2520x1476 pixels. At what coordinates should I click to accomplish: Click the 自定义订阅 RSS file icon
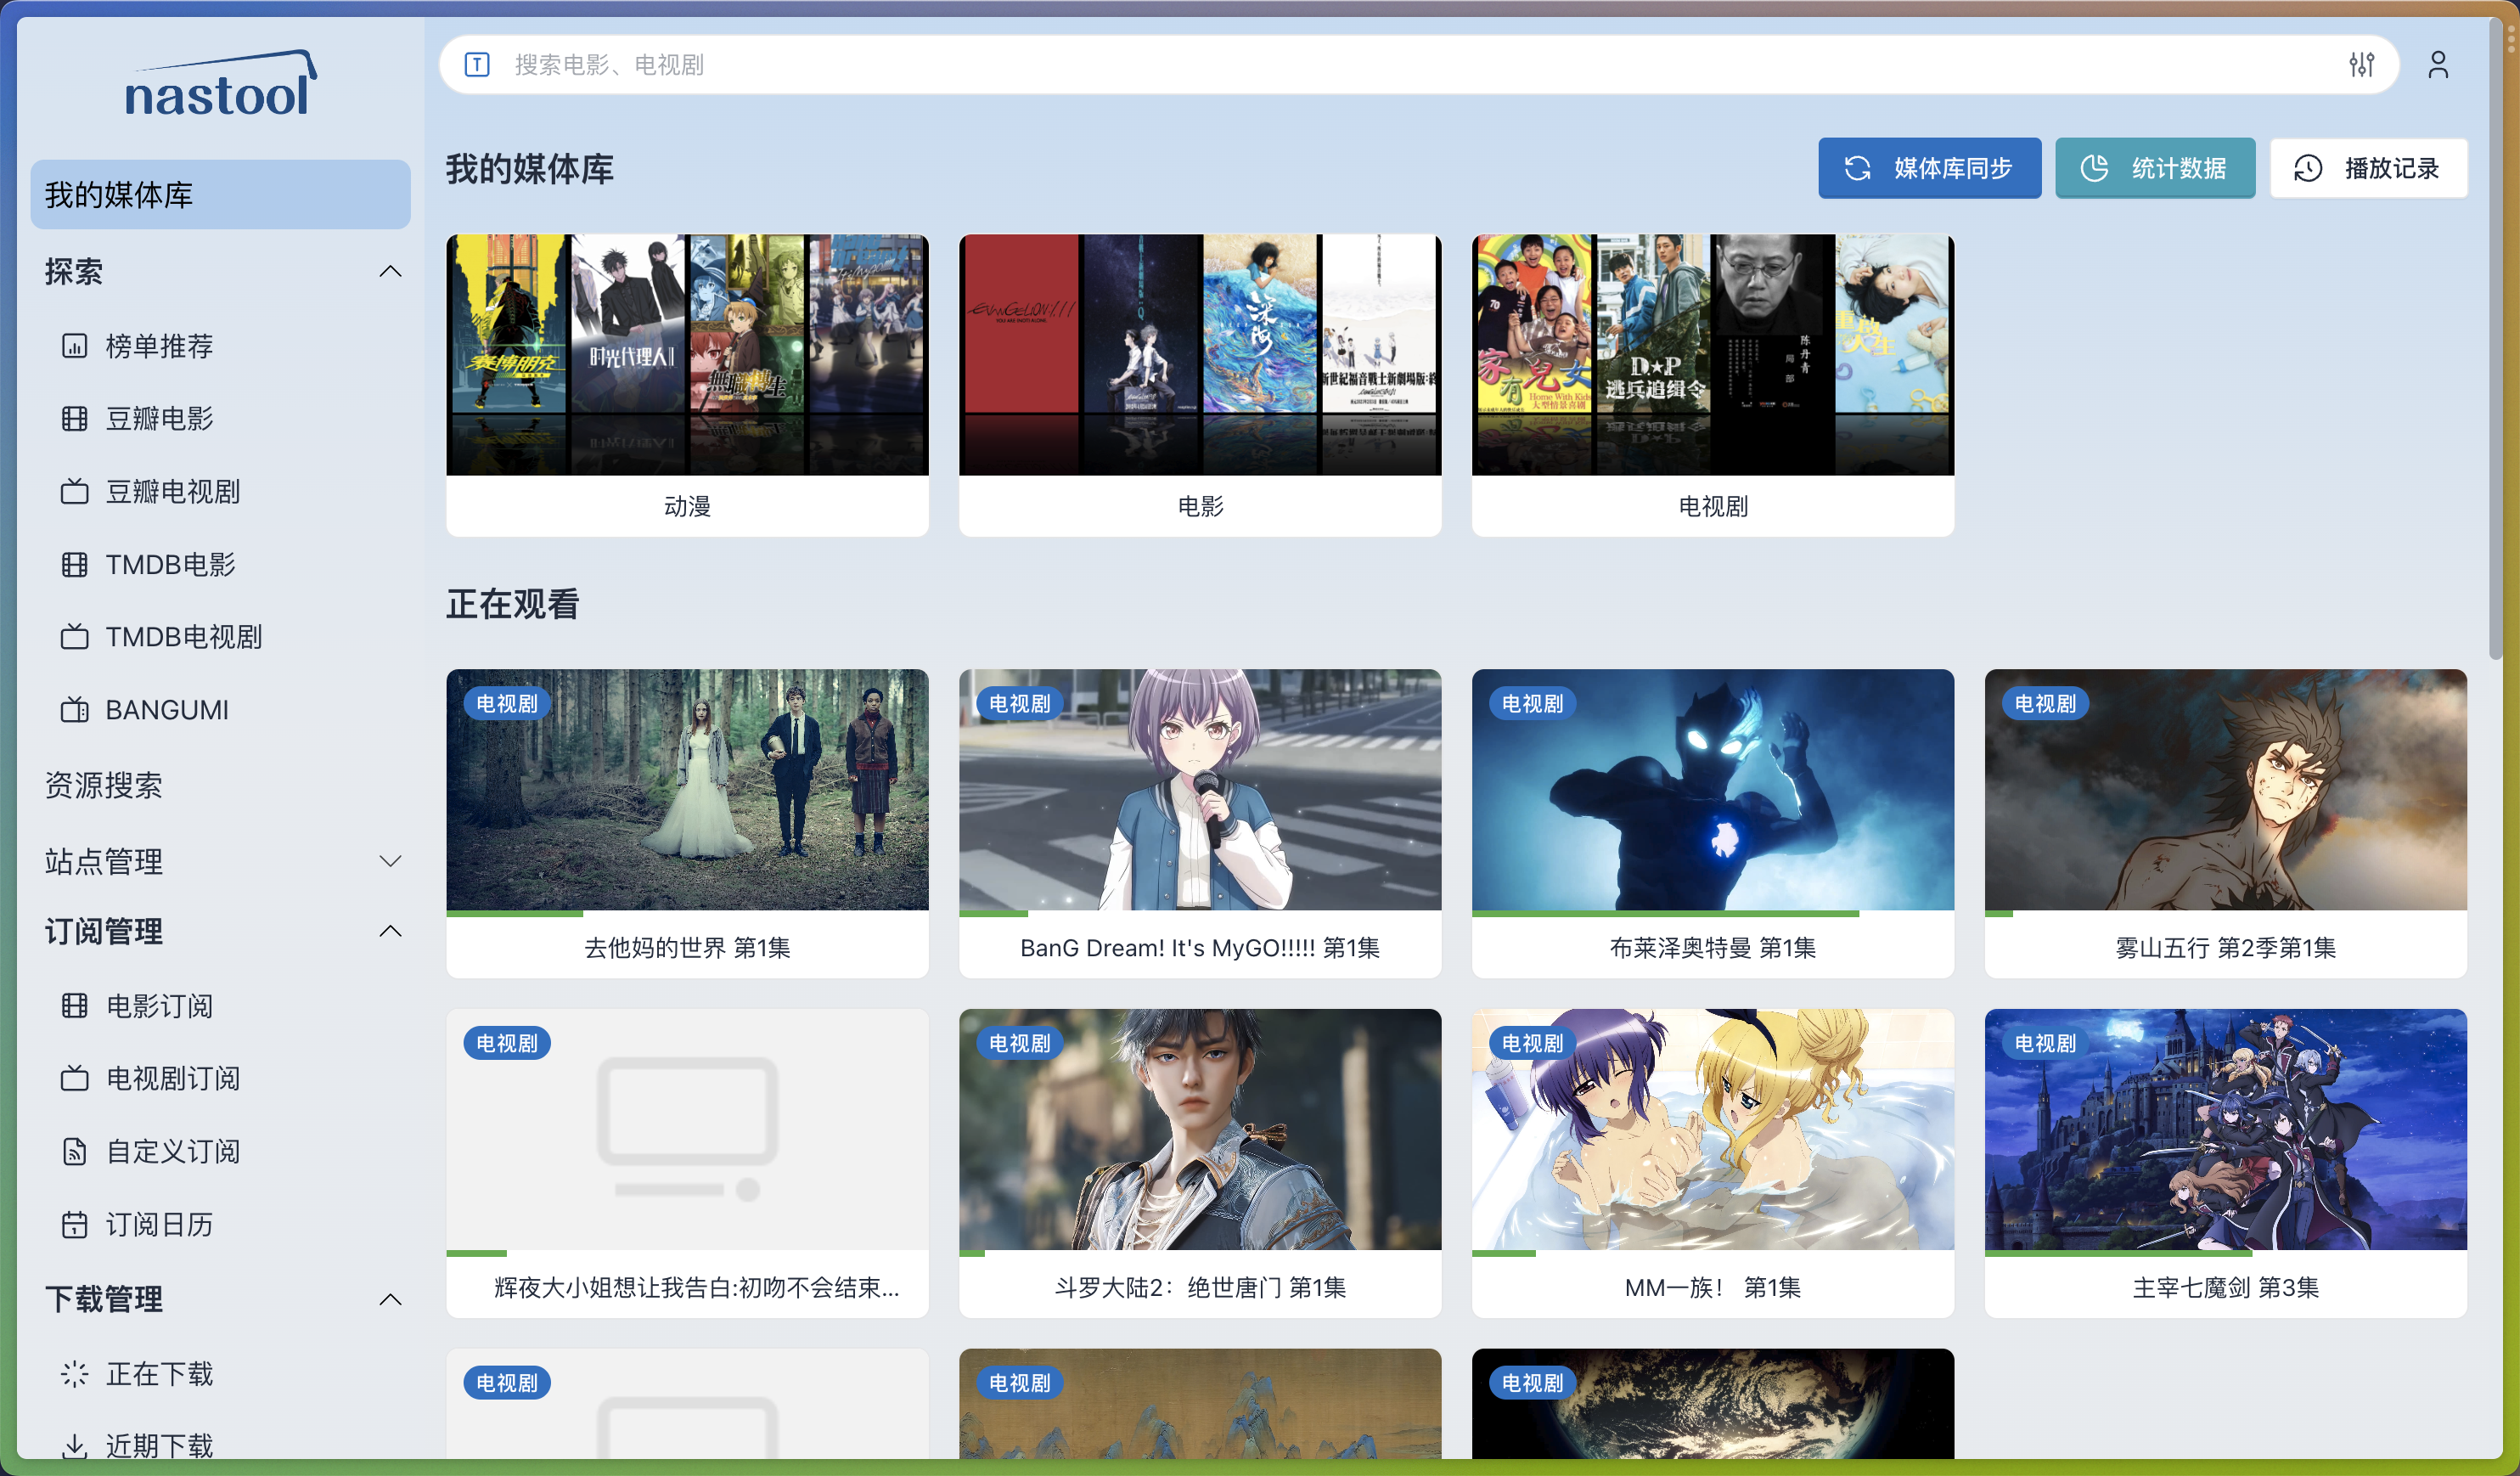coord(75,1152)
